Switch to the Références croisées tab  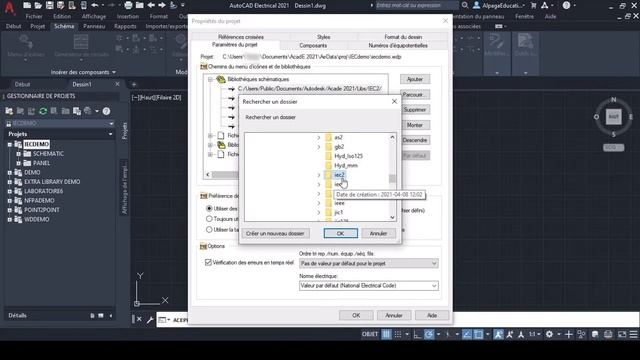(x=241, y=37)
